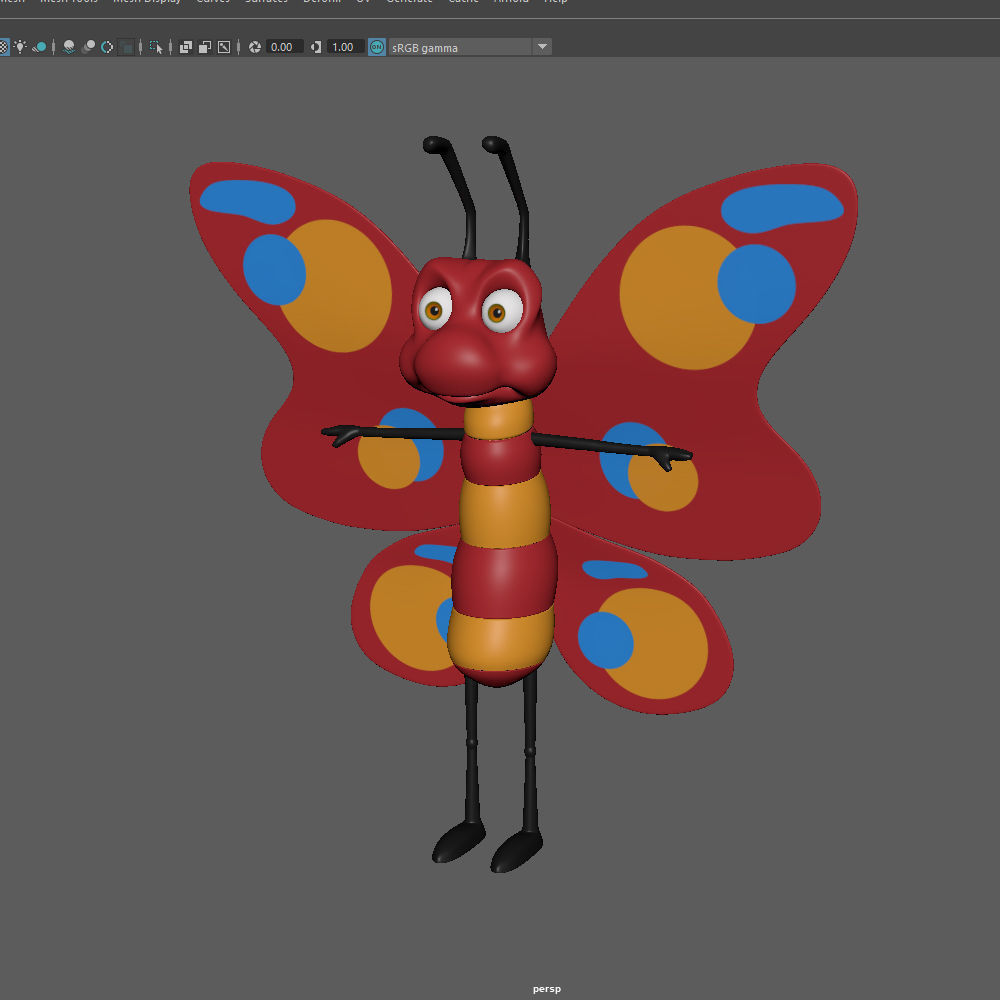Toggle screen space ambient occlusion icon
Viewport: 1000px width, 1000px height.
(69, 47)
